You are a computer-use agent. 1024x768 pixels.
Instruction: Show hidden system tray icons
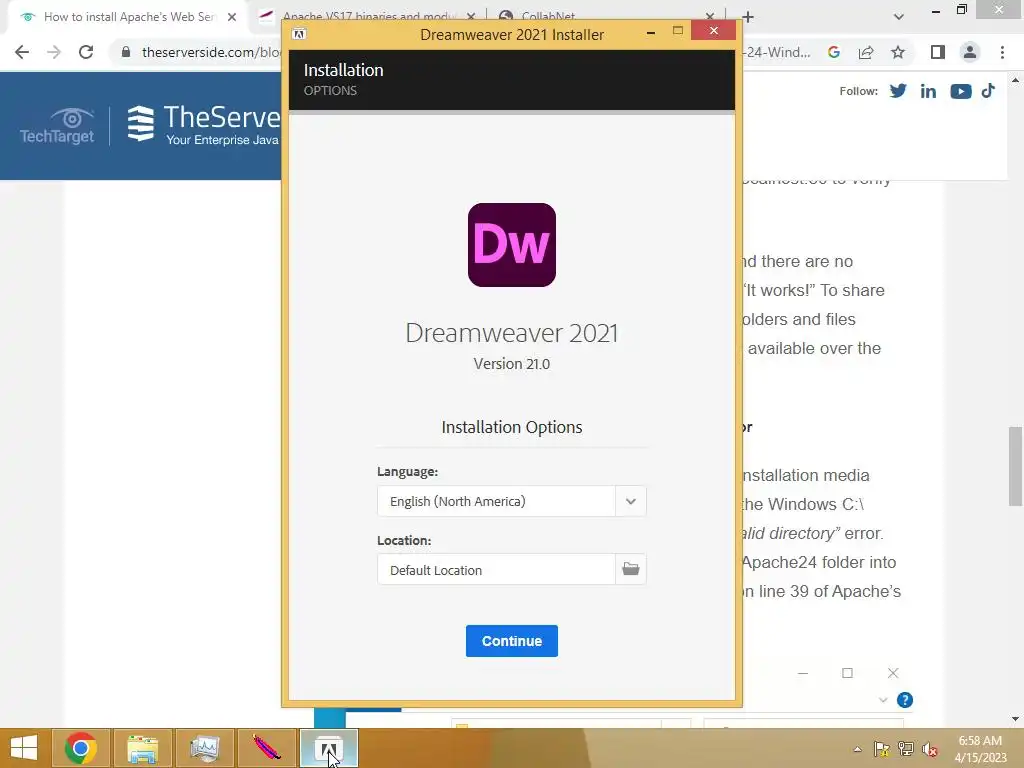click(x=857, y=749)
